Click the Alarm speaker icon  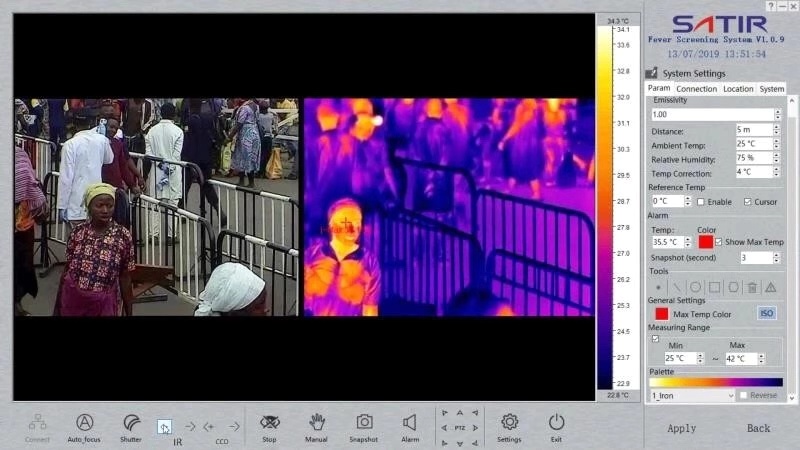click(x=410, y=423)
